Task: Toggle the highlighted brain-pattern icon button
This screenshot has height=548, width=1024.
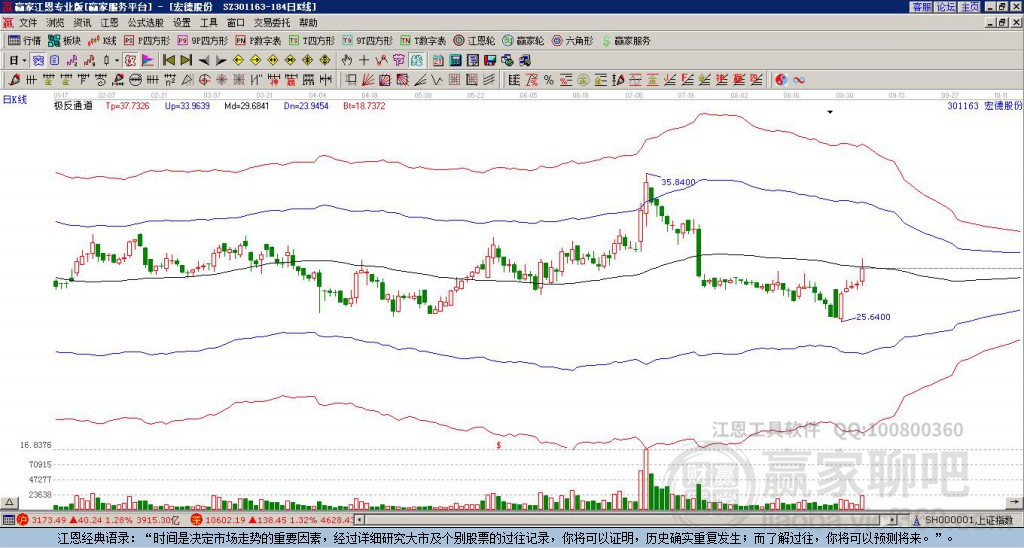Action: click(x=417, y=60)
